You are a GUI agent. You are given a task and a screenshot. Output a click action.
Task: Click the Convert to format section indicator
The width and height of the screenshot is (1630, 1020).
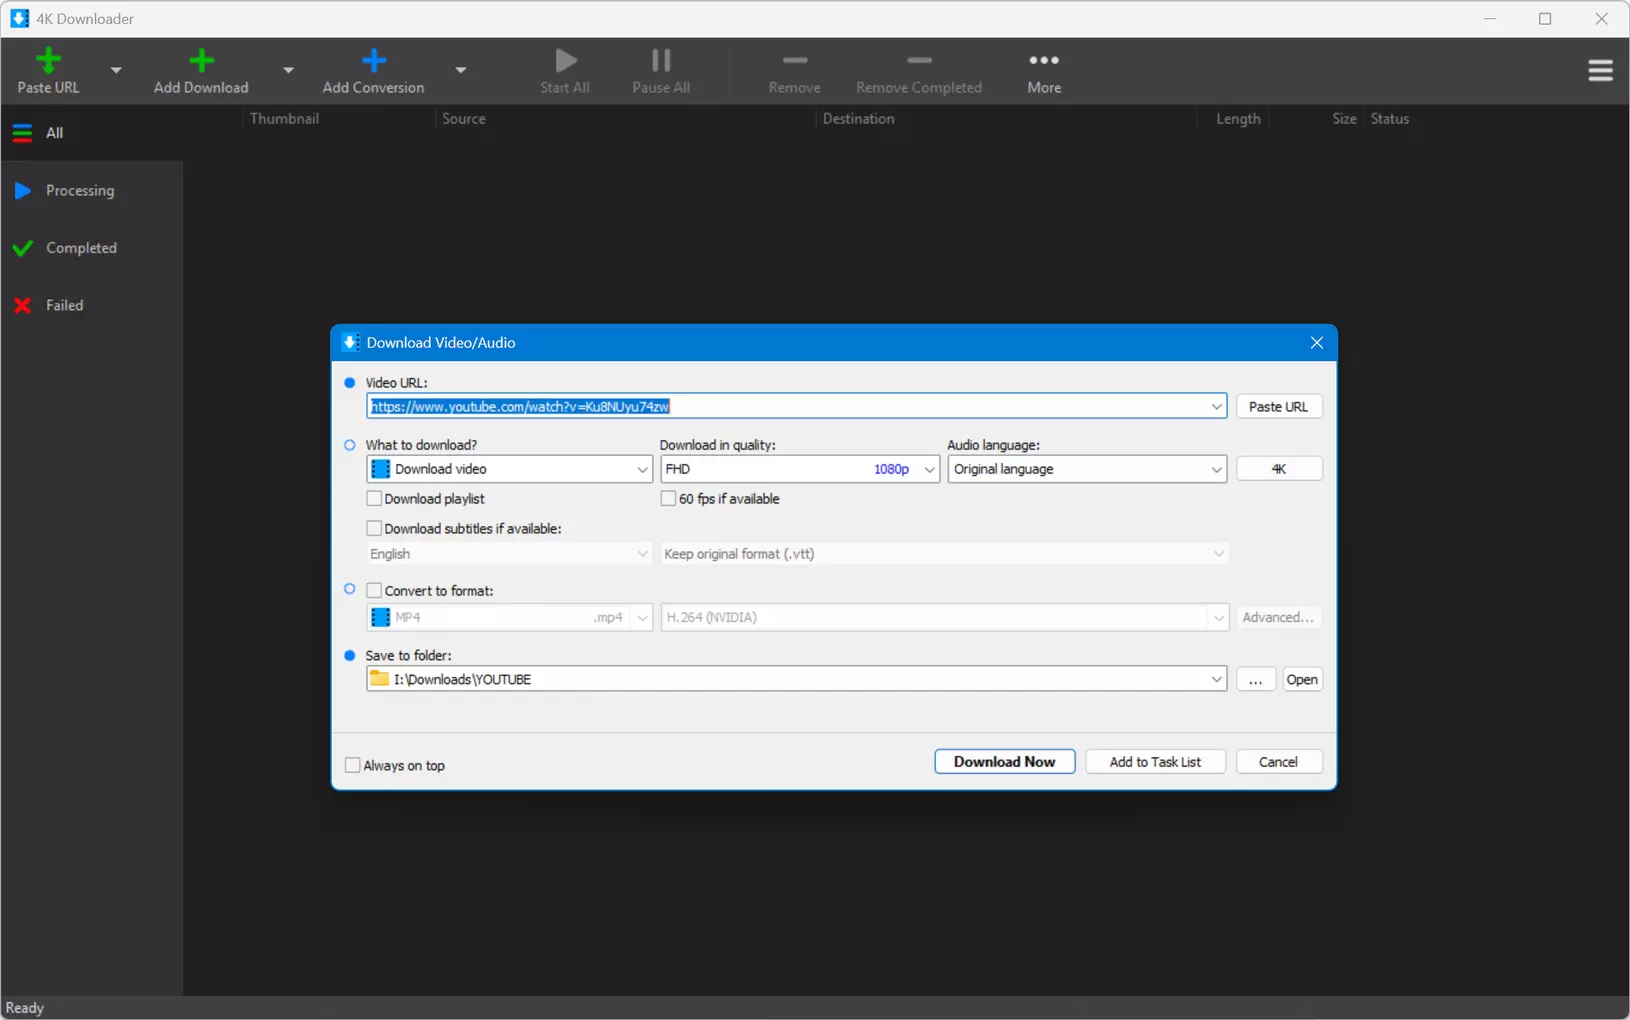(350, 589)
